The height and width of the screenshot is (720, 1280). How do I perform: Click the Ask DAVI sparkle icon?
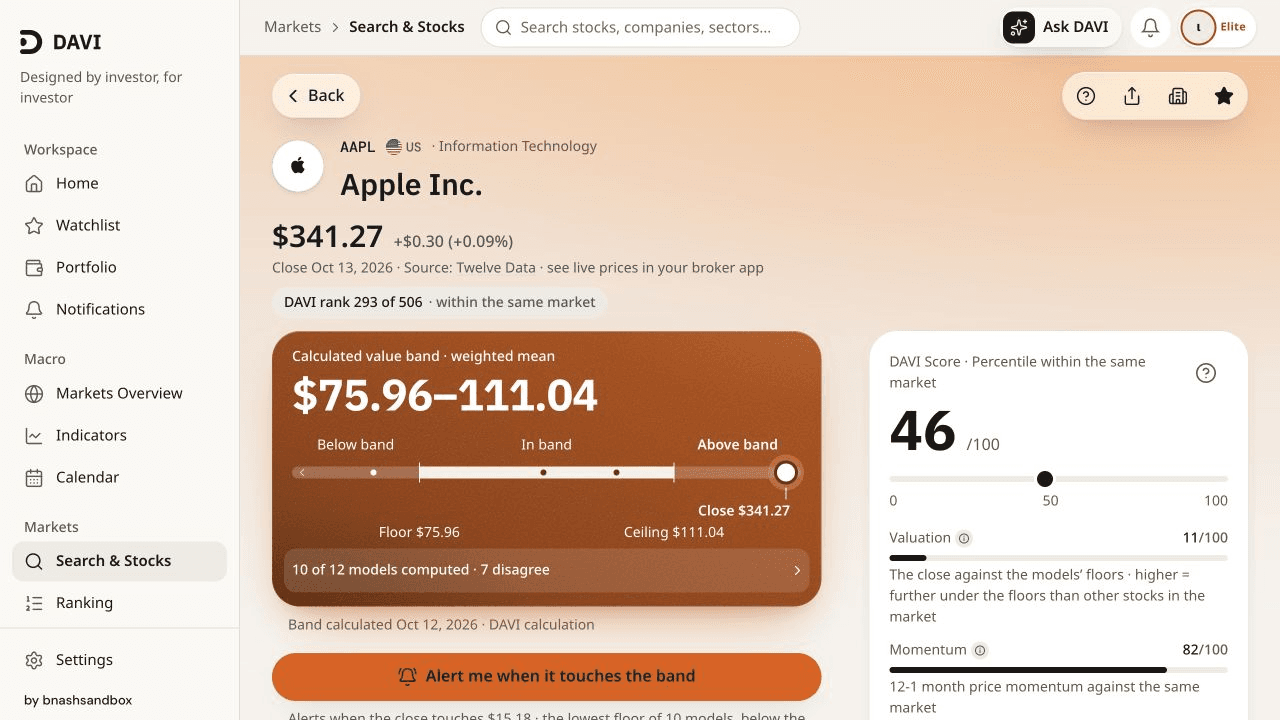click(1019, 27)
